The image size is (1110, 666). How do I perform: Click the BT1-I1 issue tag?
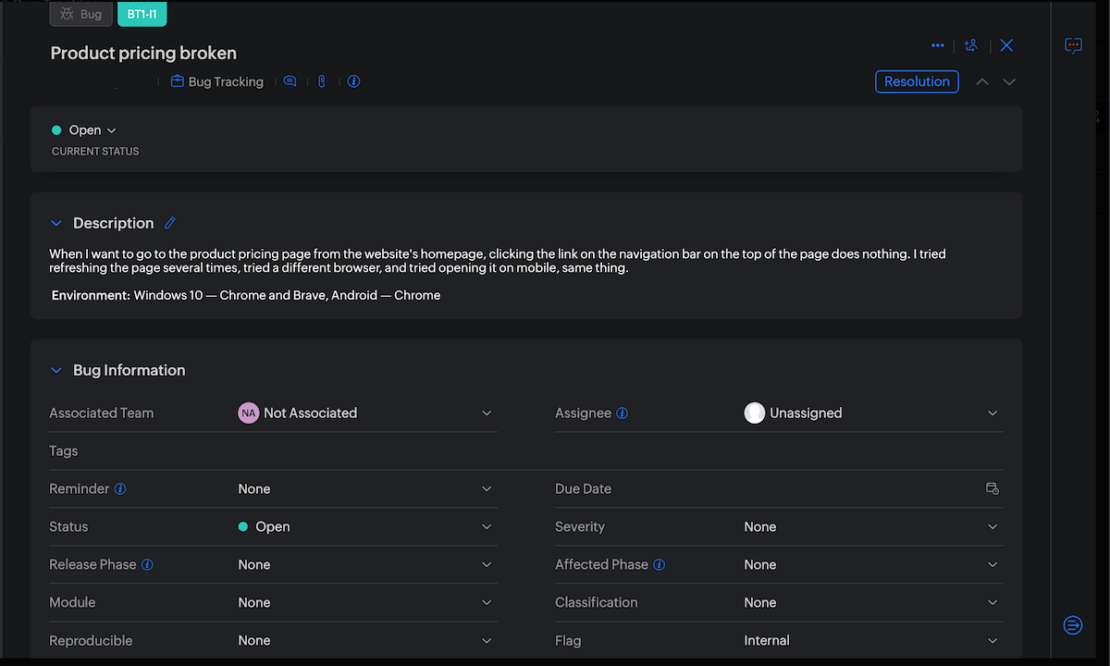[x=142, y=14]
